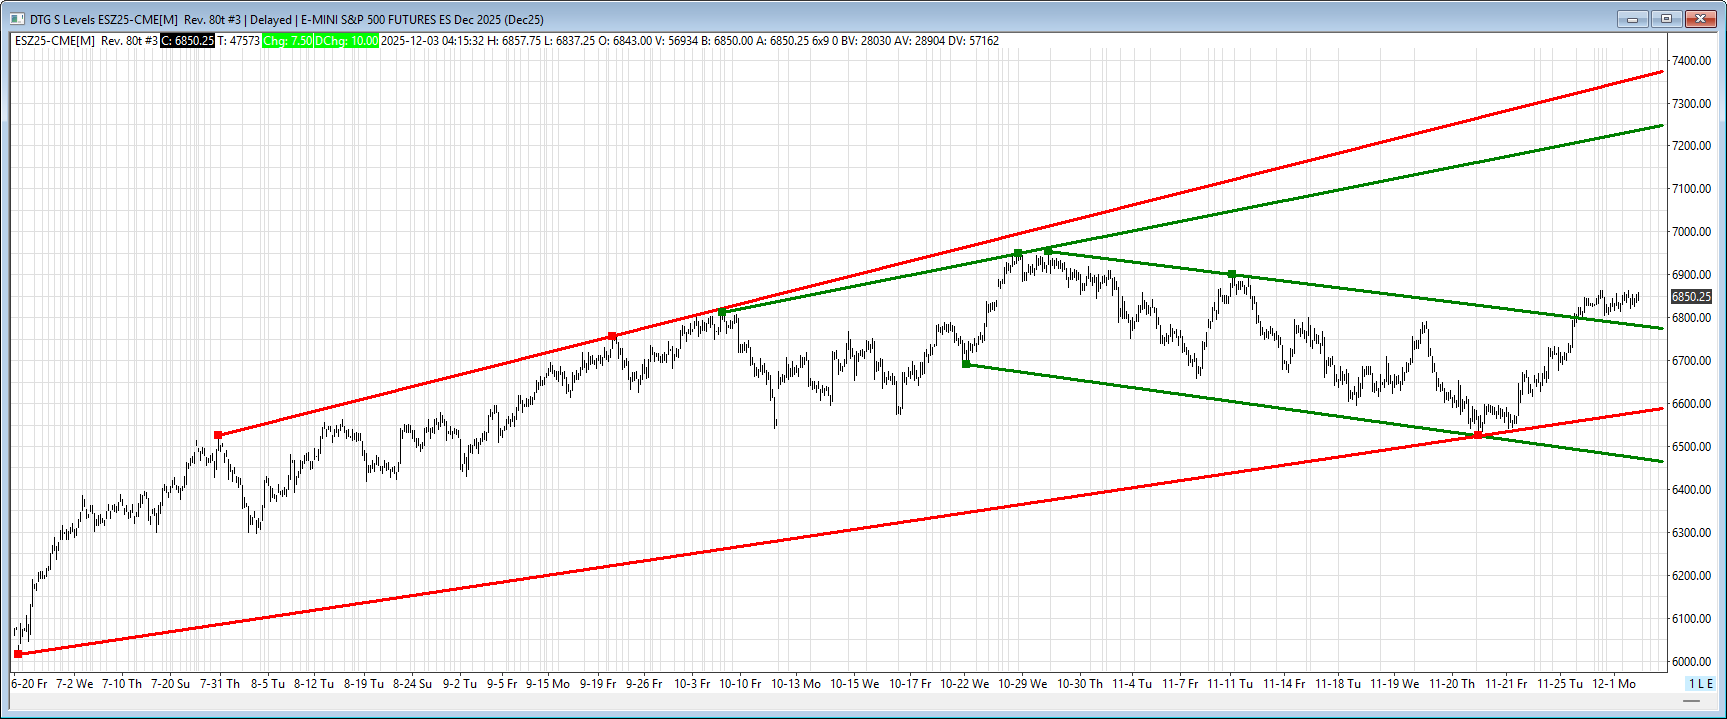Click the chart window icon in title bar
The image size is (1727, 719).
pos(17,19)
